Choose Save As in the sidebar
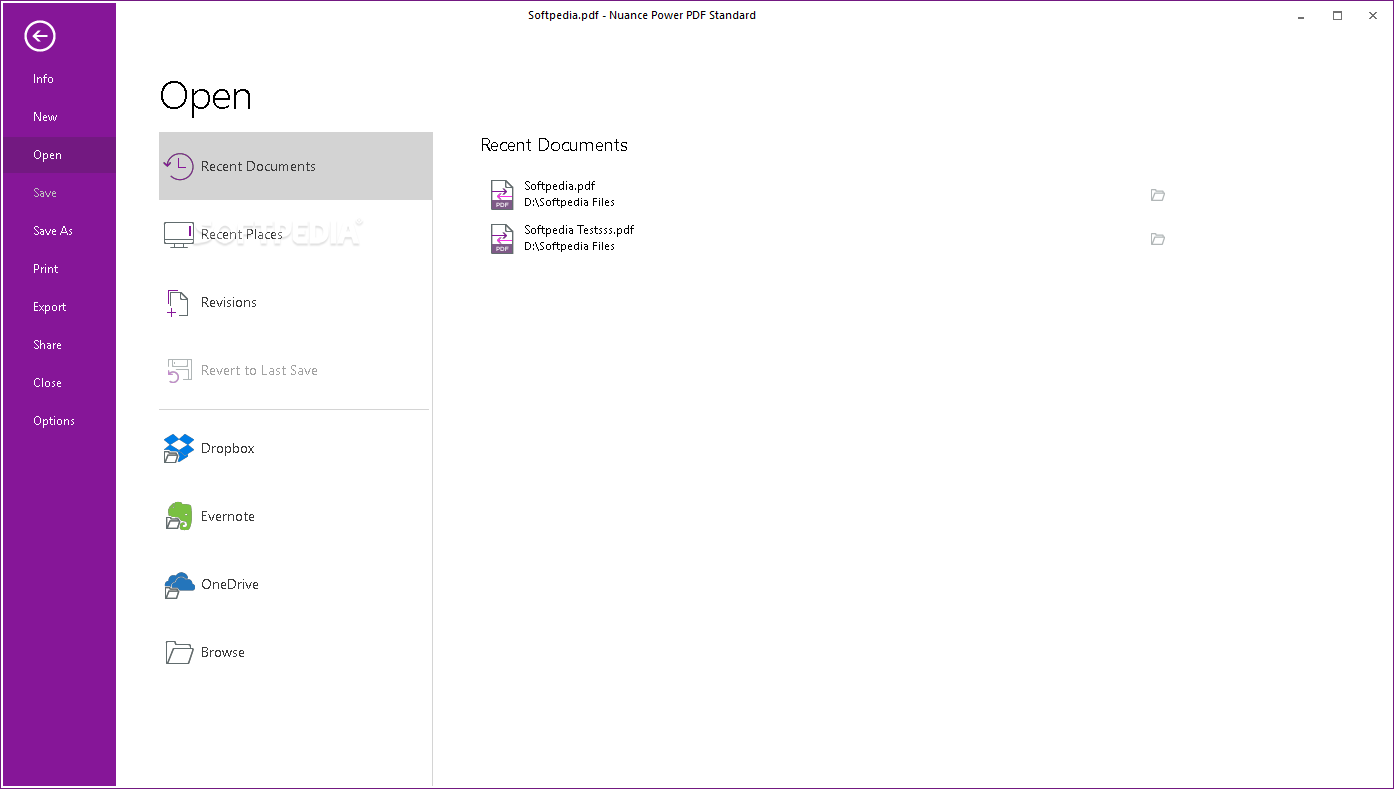 (x=53, y=231)
